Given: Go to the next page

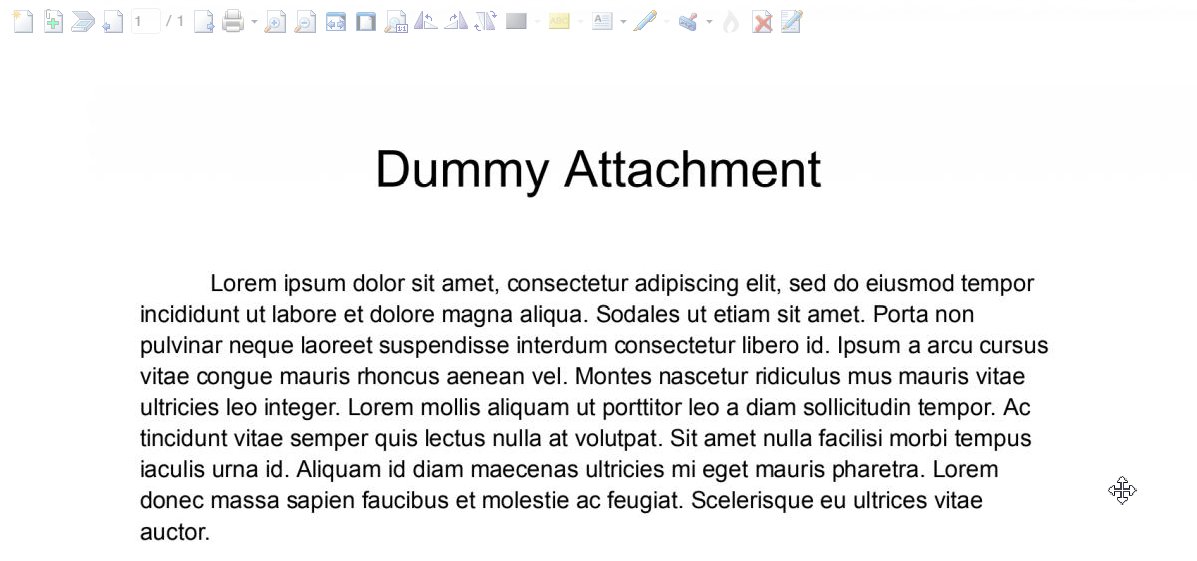Looking at the screenshot, I should pyautogui.click(x=204, y=21).
